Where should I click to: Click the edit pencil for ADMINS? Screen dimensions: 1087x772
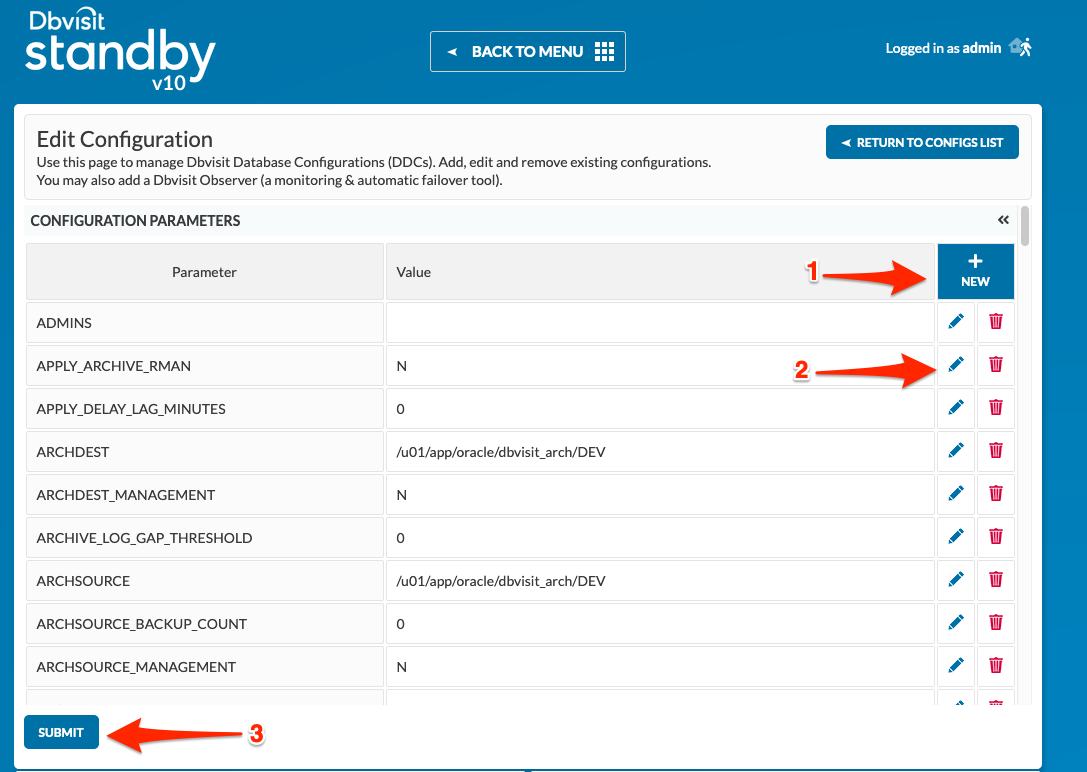click(x=955, y=321)
